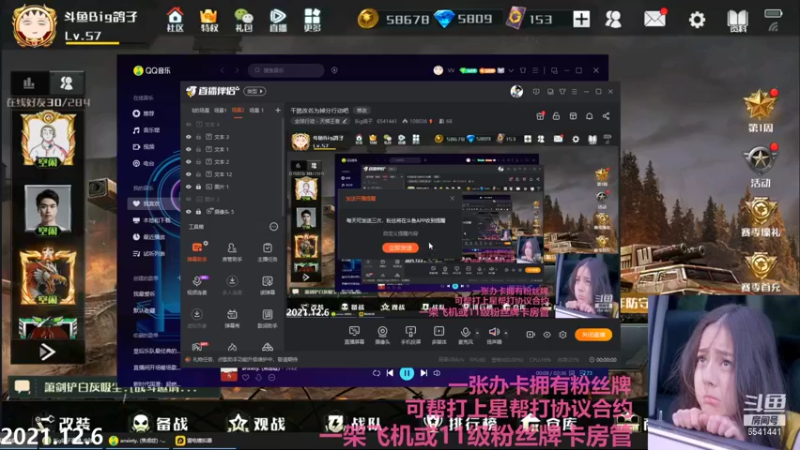Open 音乐馆 in QQ音乐 sidebar

[146, 130]
